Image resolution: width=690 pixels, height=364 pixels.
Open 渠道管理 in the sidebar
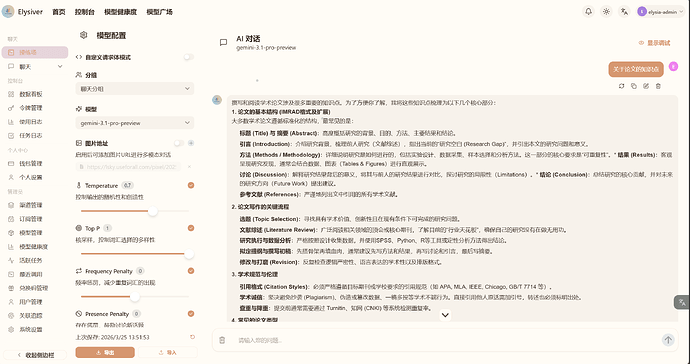pos(31,205)
